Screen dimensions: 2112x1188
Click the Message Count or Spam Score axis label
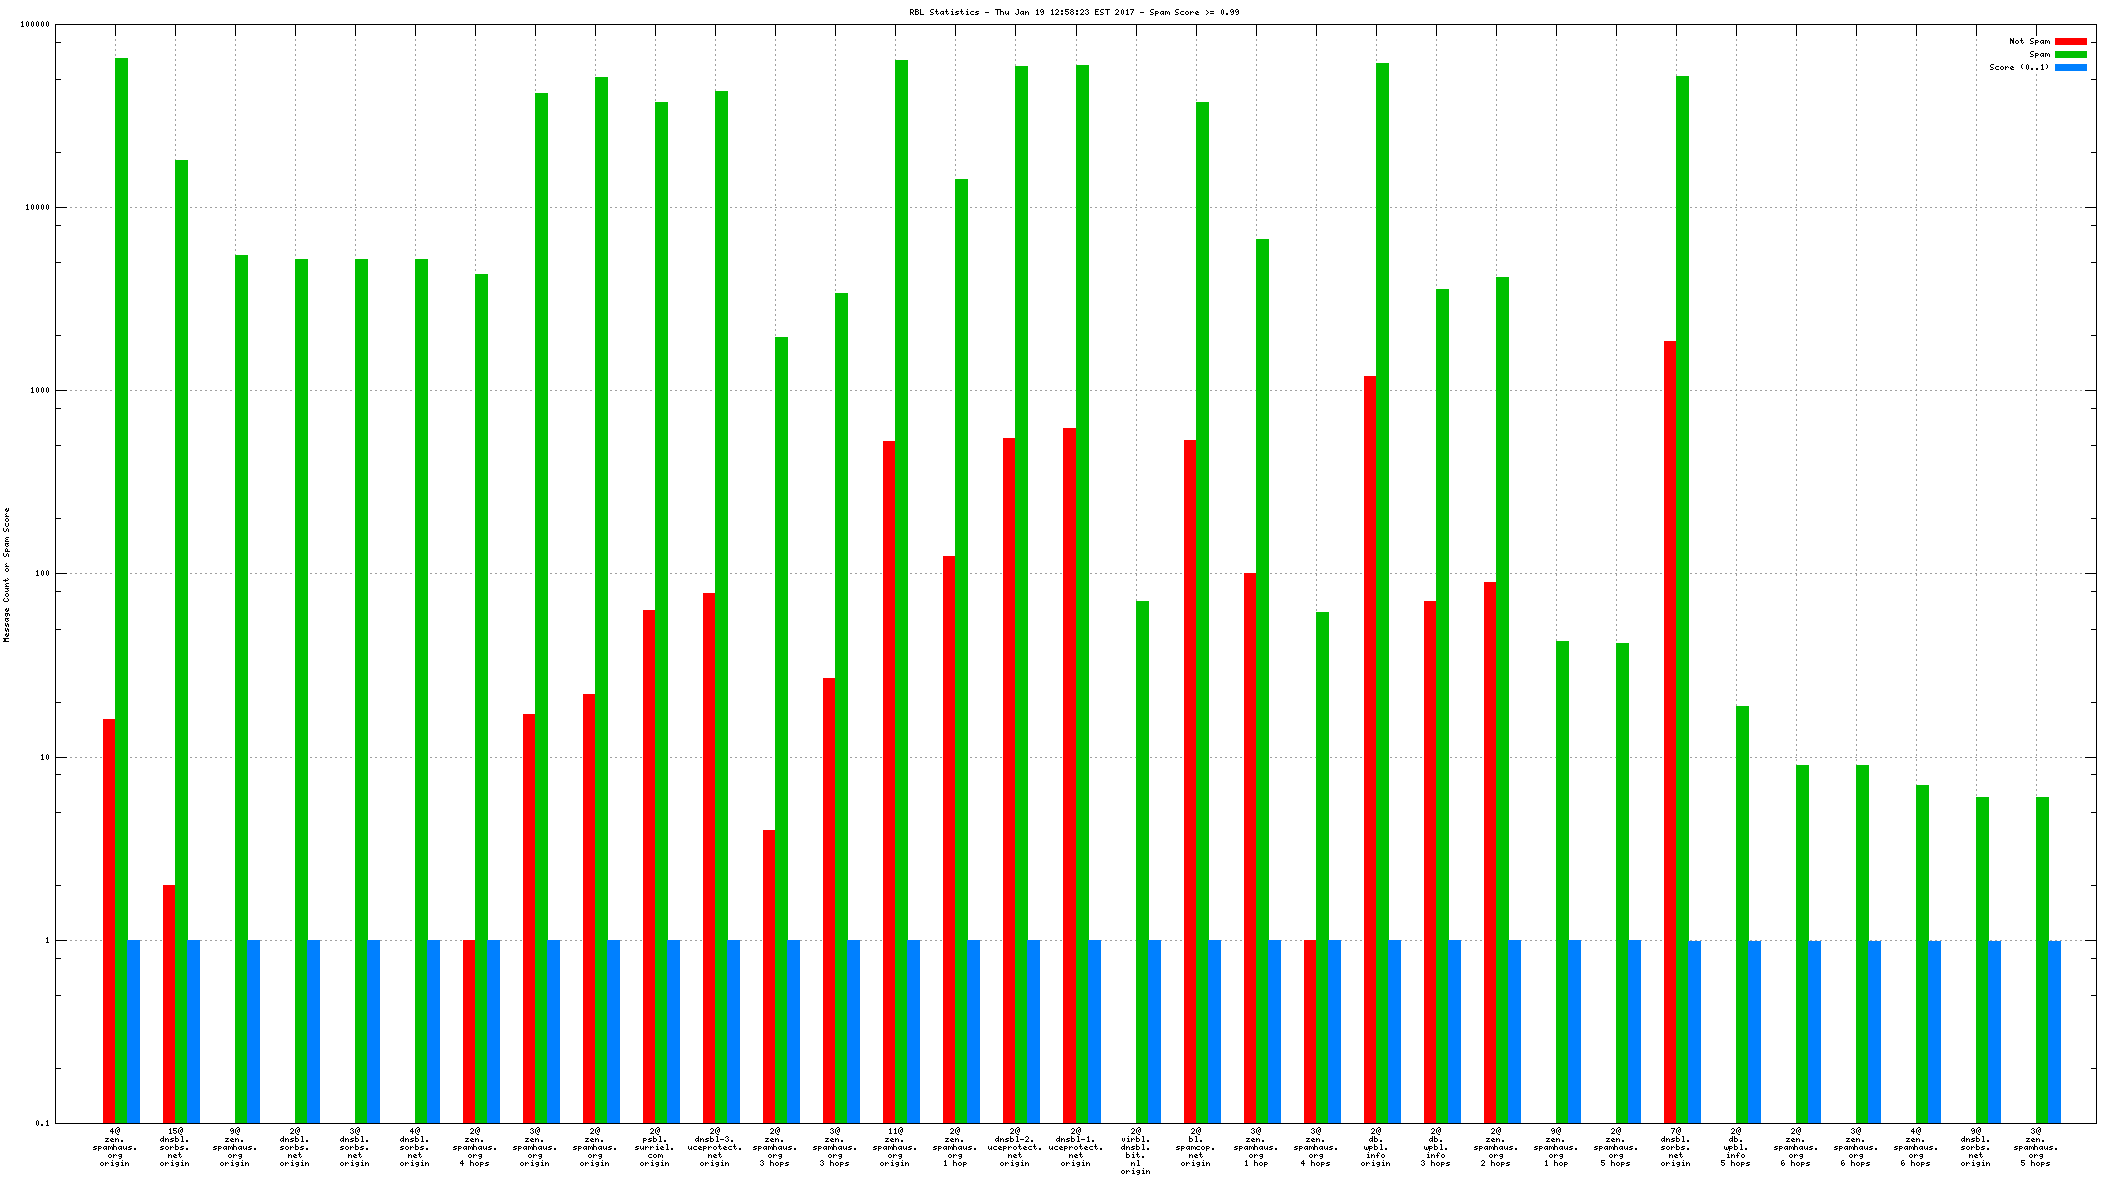point(7,574)
